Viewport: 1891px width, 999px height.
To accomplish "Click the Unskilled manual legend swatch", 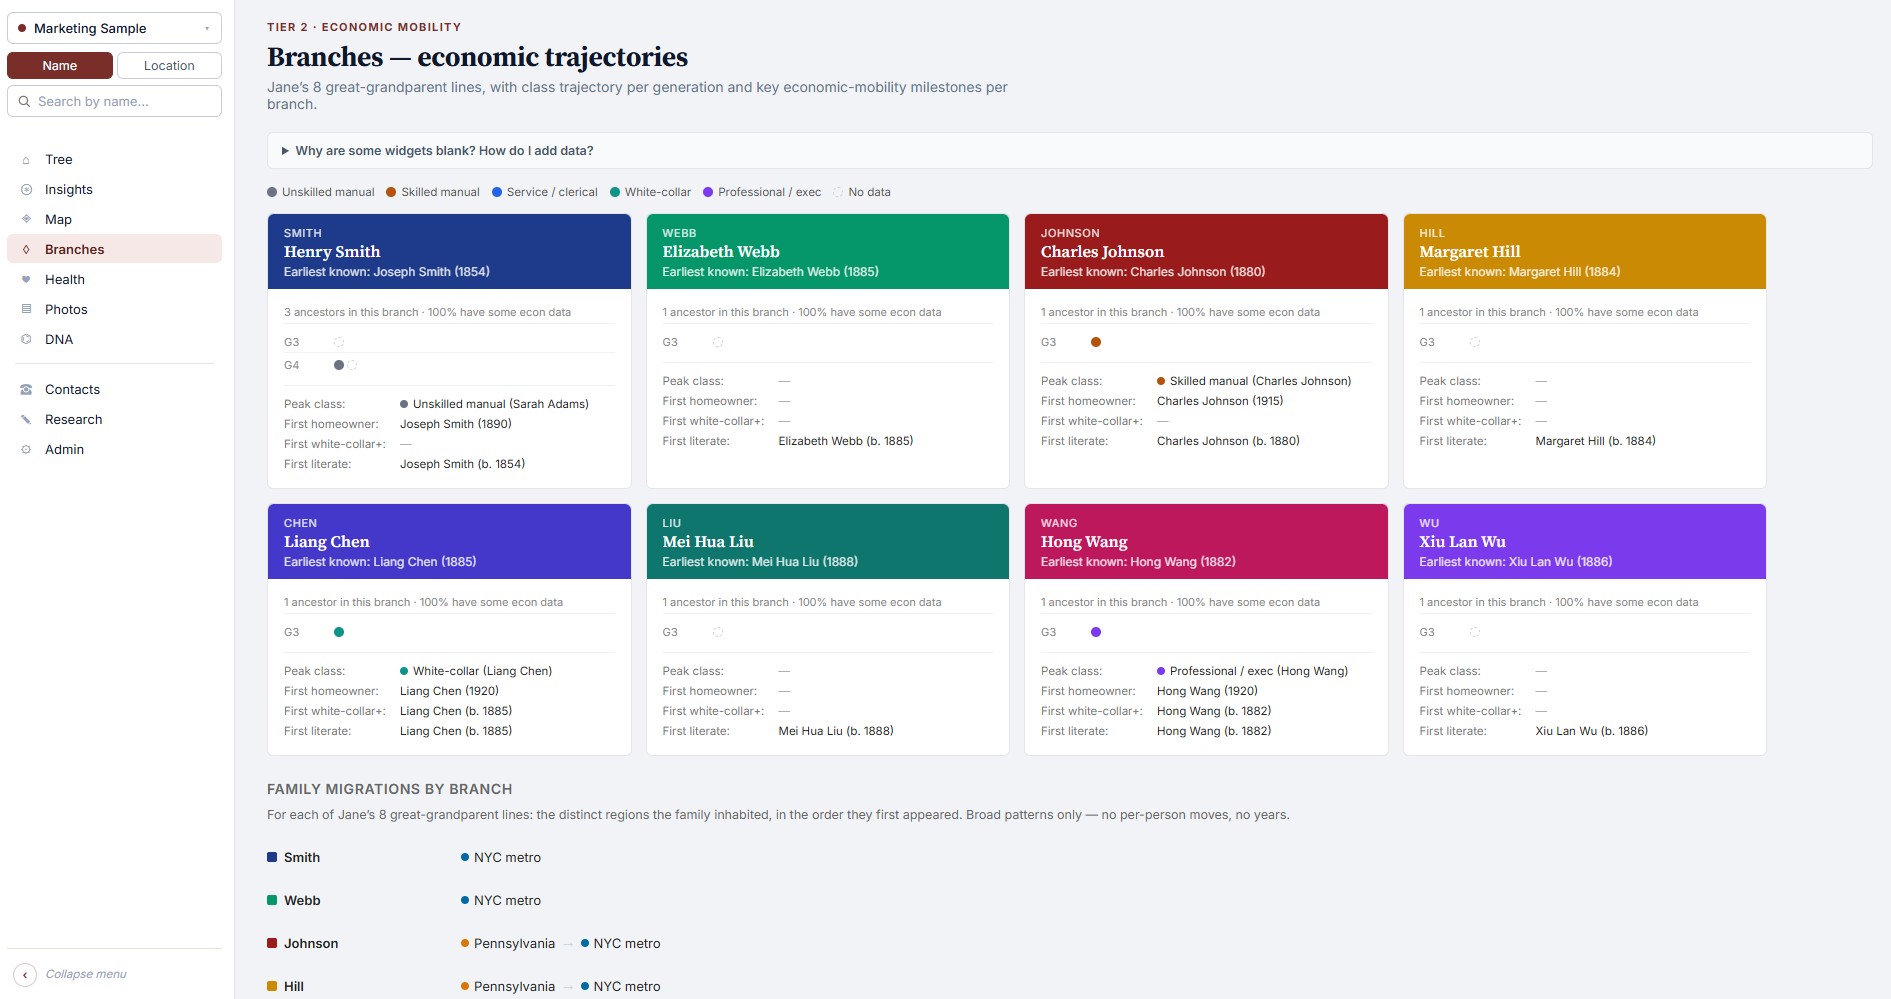I will pos(272,192).
